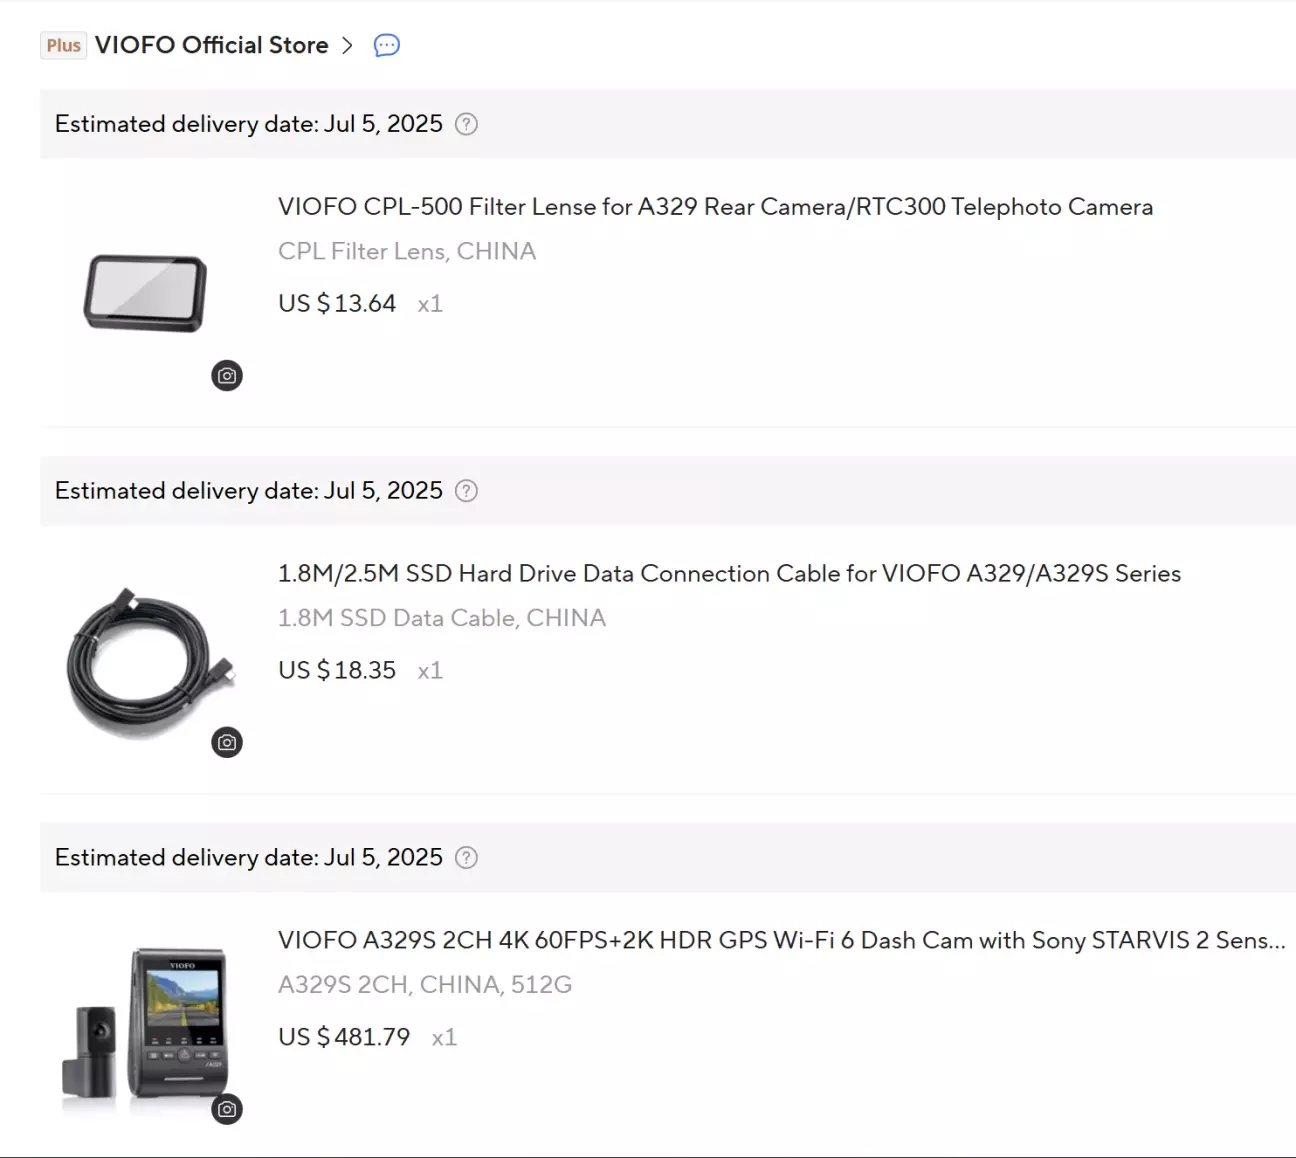Open VIOFO Official Store link
Image resolution: width=1296 pixels, height=1158 pixels.
click(x=211, y=45)
